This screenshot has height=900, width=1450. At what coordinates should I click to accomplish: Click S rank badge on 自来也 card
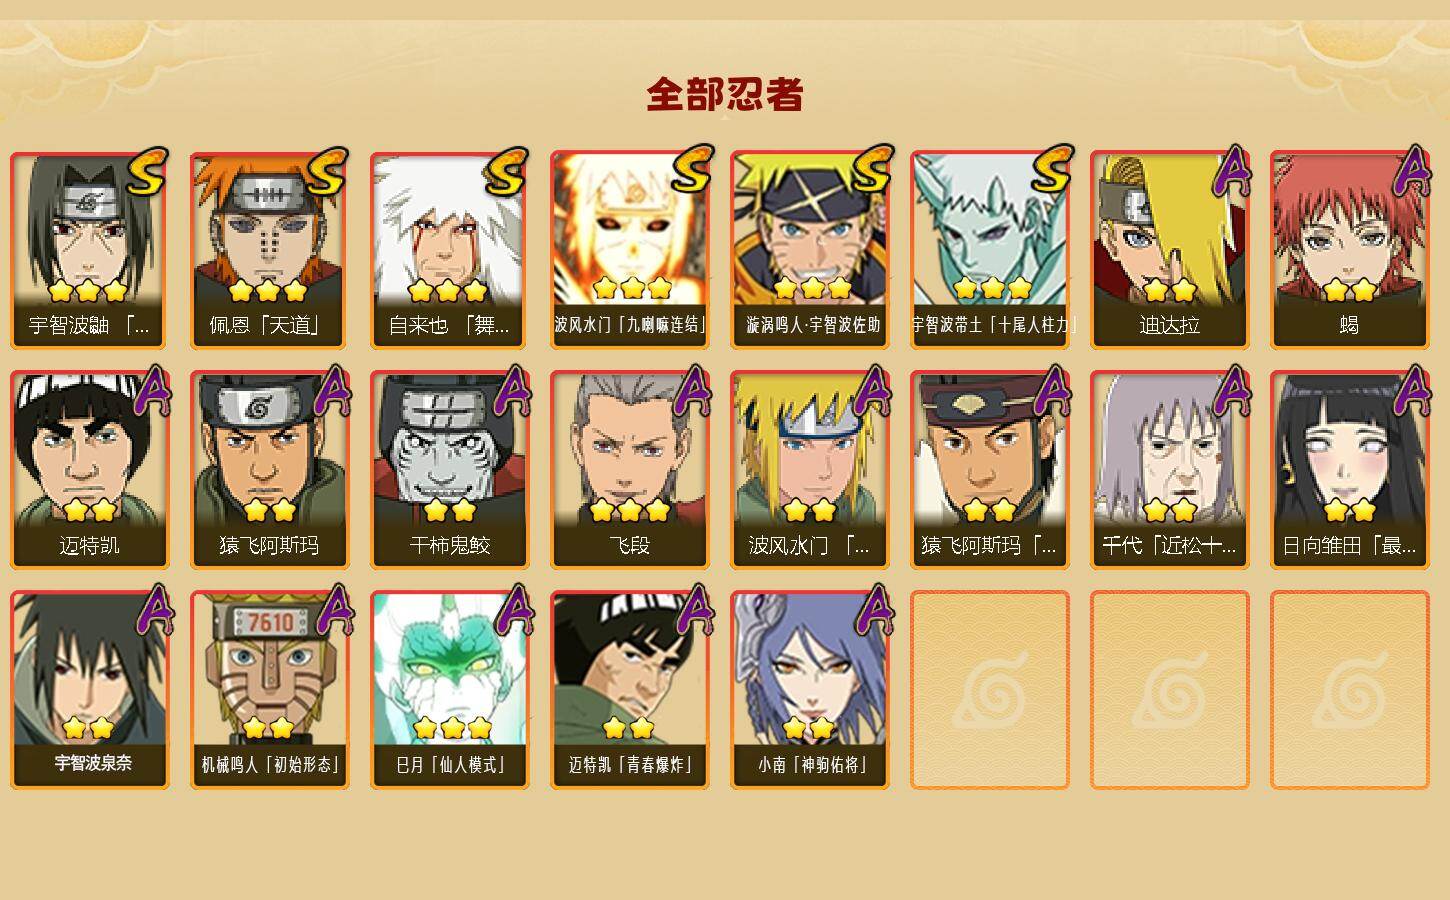click(507, 171)
